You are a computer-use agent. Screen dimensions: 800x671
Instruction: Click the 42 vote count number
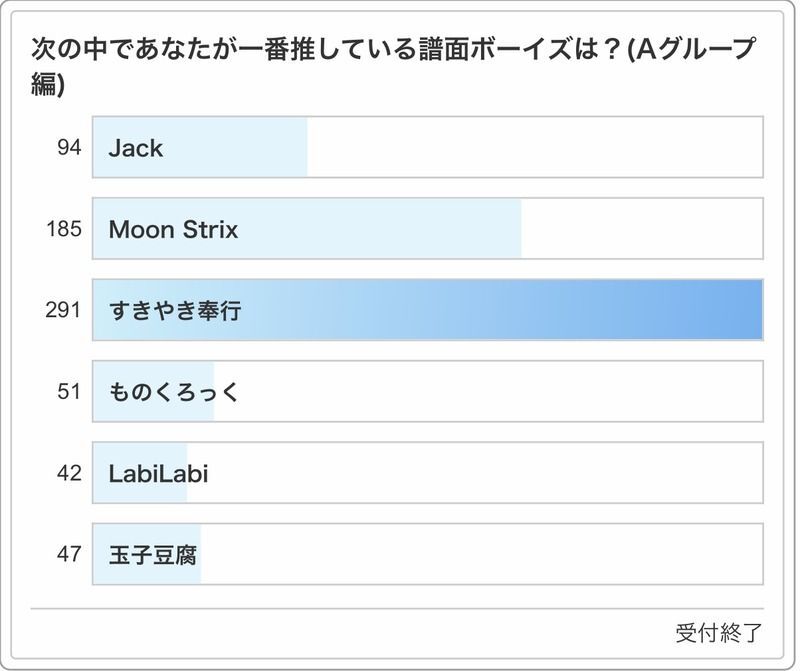[x=68, y=473]
